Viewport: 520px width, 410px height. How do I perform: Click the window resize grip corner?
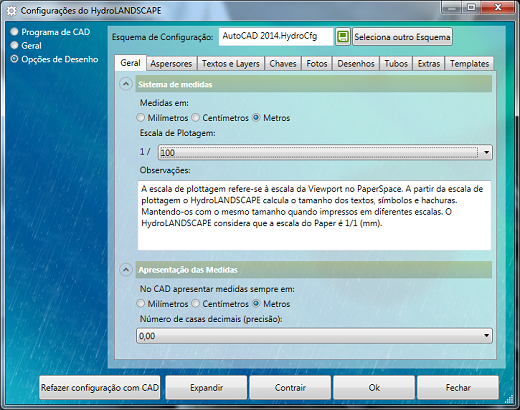[x=509, y=399]
